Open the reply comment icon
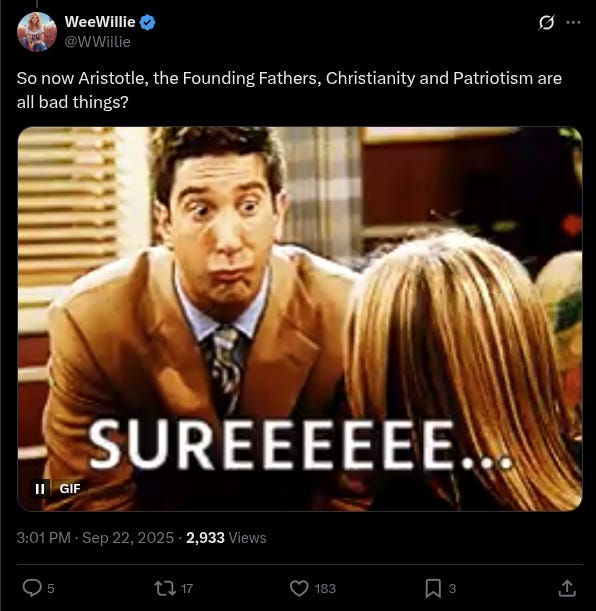 click(32, 588)
